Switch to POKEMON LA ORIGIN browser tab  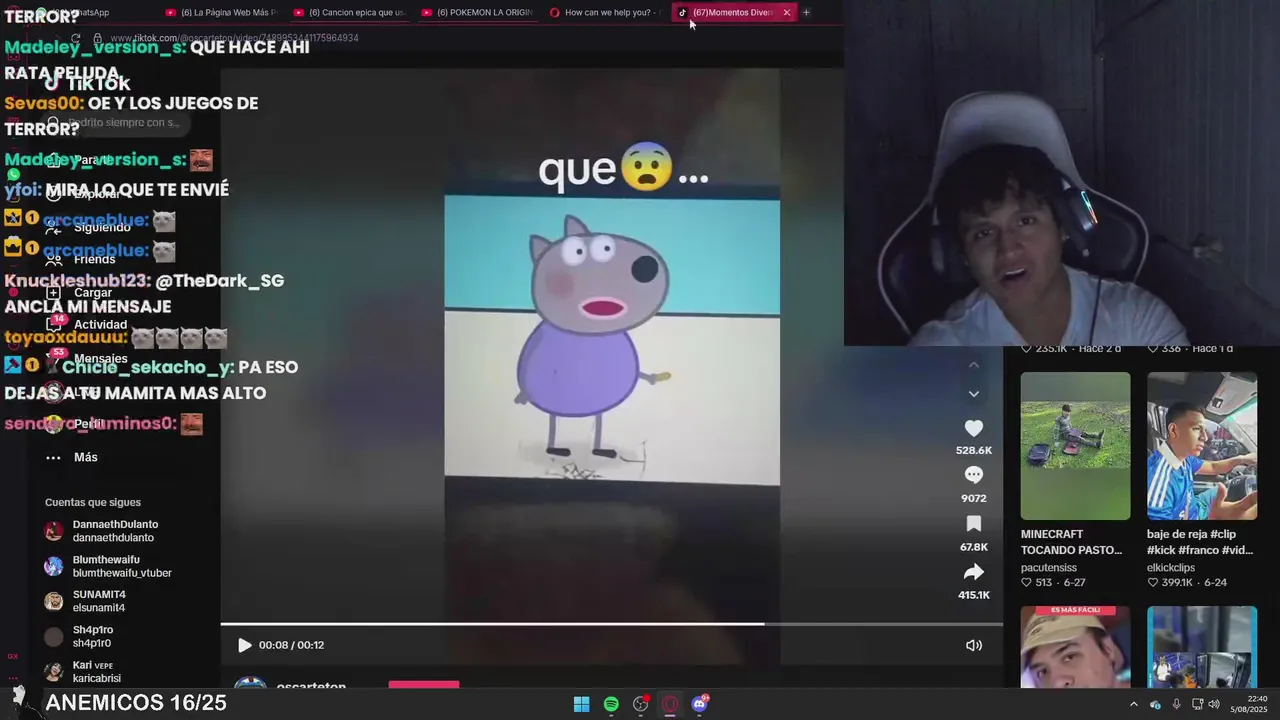(x=477, y=13)
